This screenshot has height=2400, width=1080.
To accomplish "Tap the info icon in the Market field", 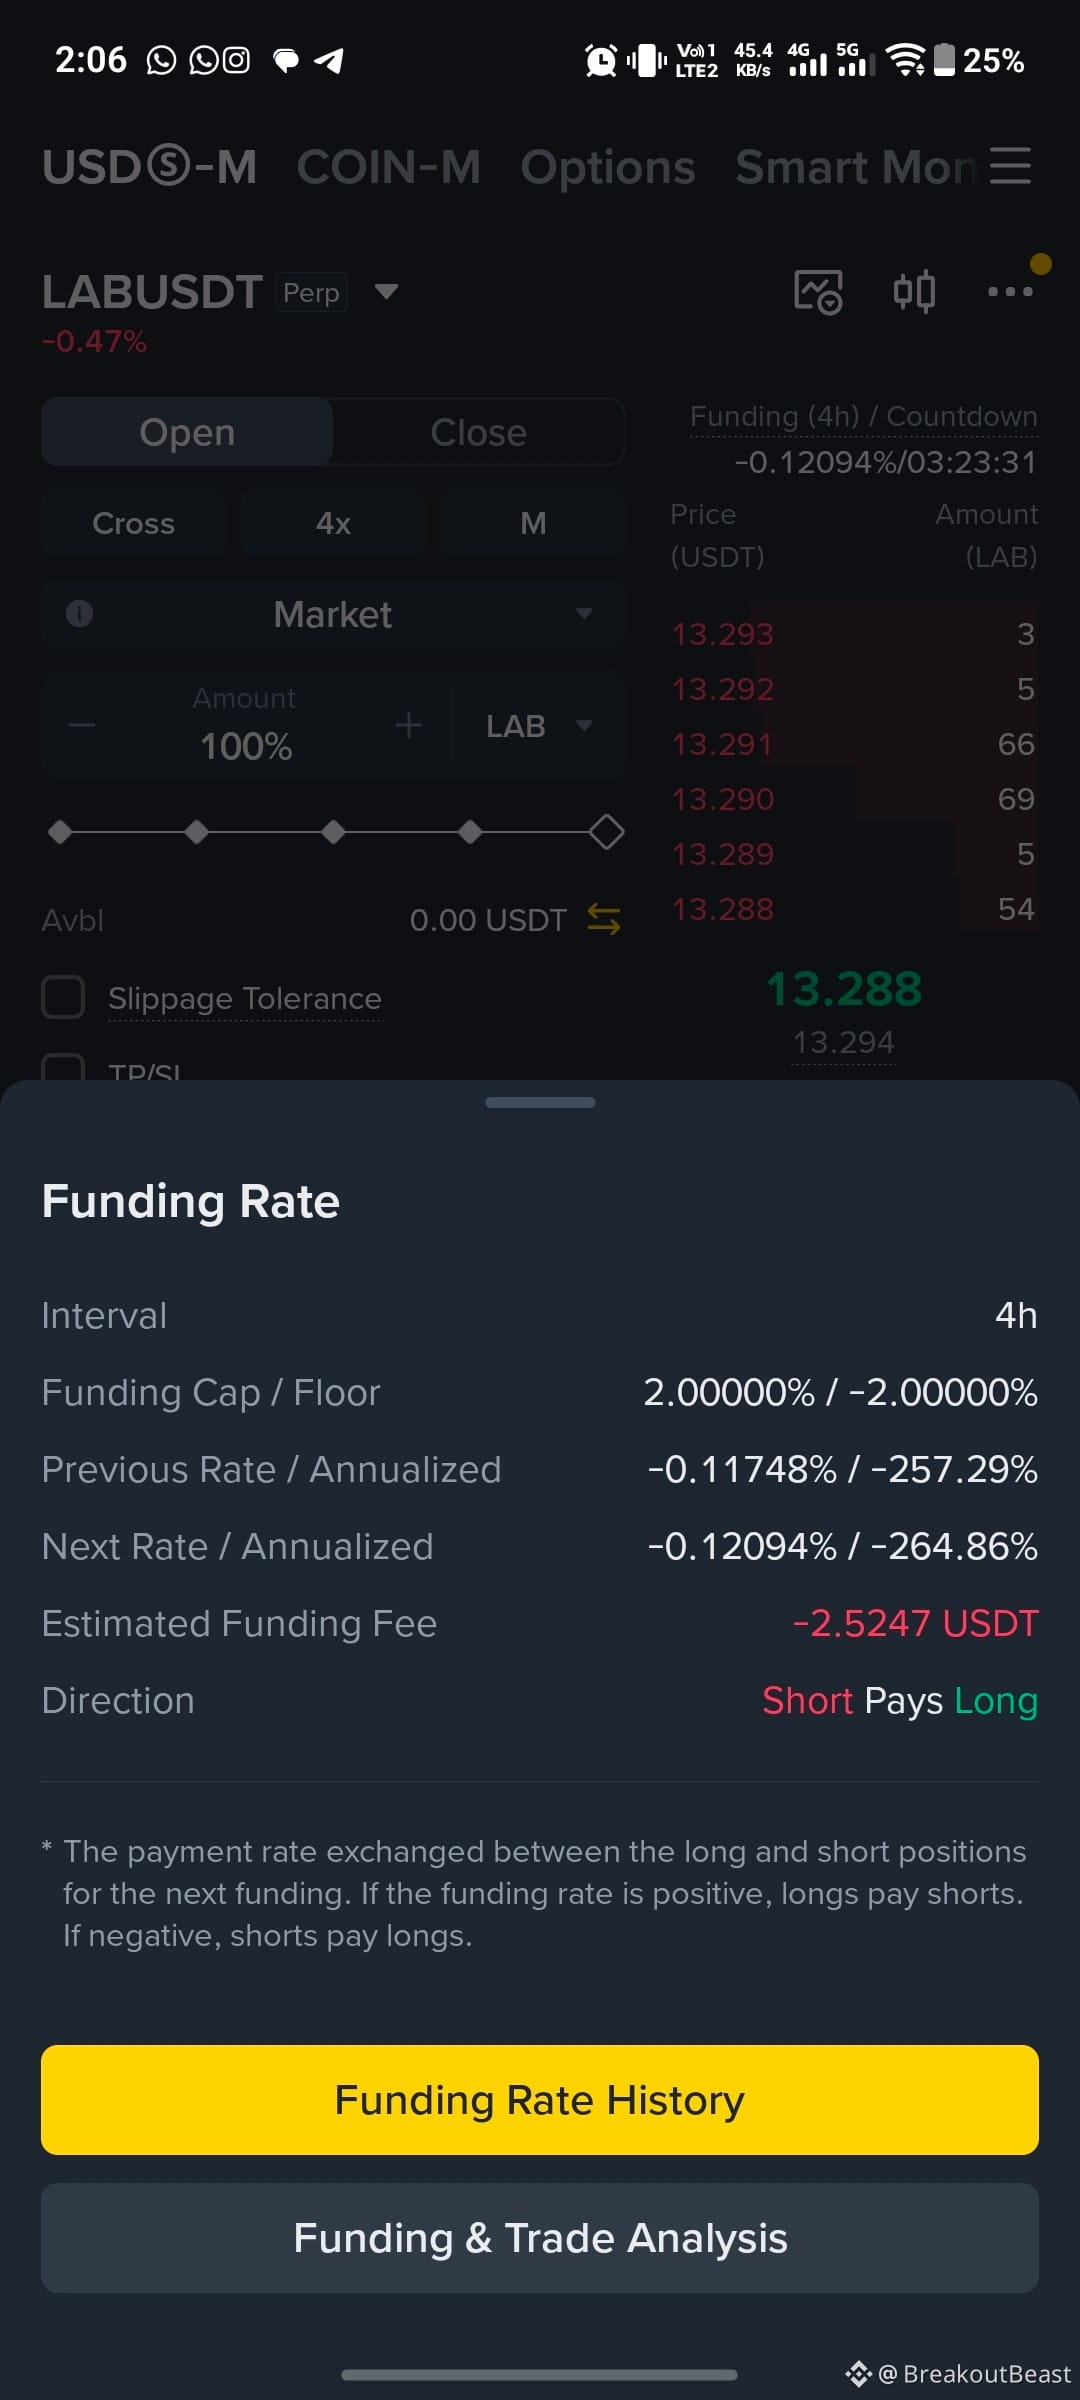I will [79, 614].
